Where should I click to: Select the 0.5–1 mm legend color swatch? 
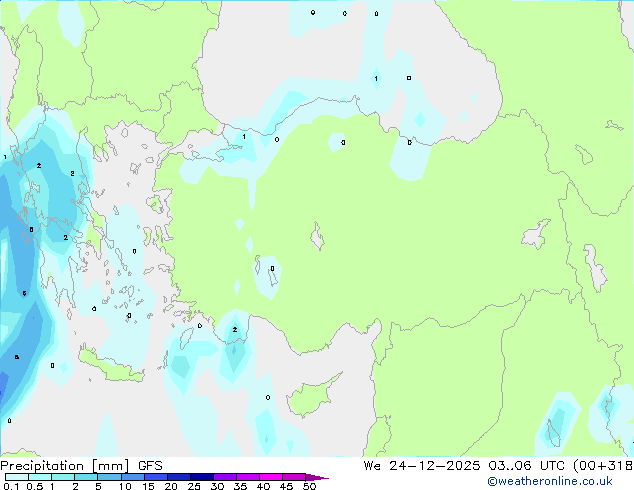[x=40, y=477]
